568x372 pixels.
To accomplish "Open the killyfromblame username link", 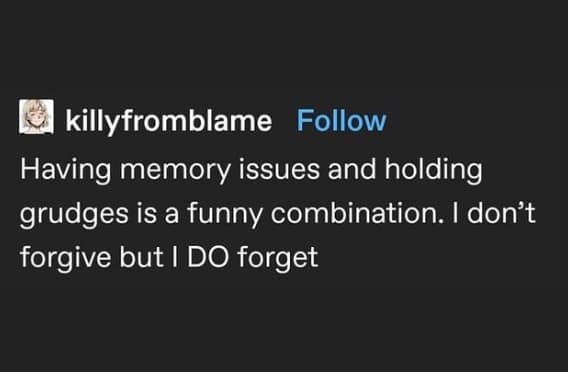I will click(x=168, y=121).
